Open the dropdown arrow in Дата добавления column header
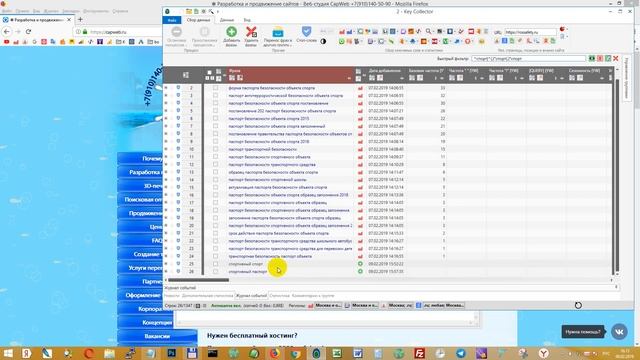 pyautogui.click(x=402, y=78)
